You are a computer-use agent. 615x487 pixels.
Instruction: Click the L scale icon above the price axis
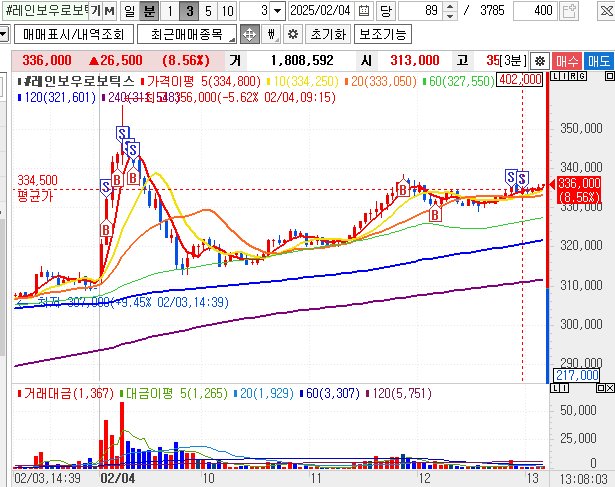click(555, 76)
